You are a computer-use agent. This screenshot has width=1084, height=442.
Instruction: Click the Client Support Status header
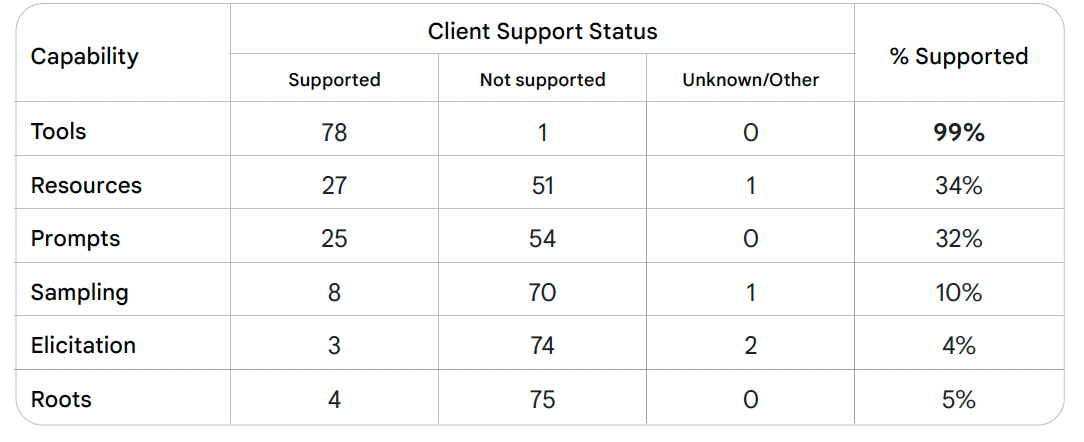[x=542, y=31]
